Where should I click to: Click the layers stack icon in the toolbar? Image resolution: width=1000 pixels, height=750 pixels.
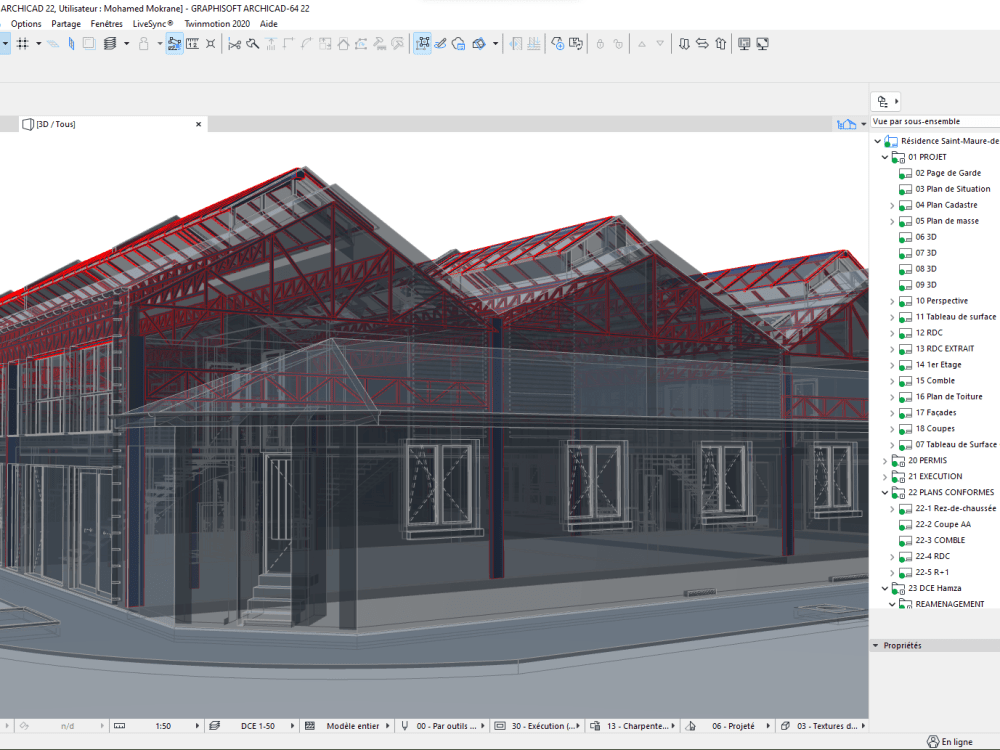pyautogui.click(x=110, y=43)
